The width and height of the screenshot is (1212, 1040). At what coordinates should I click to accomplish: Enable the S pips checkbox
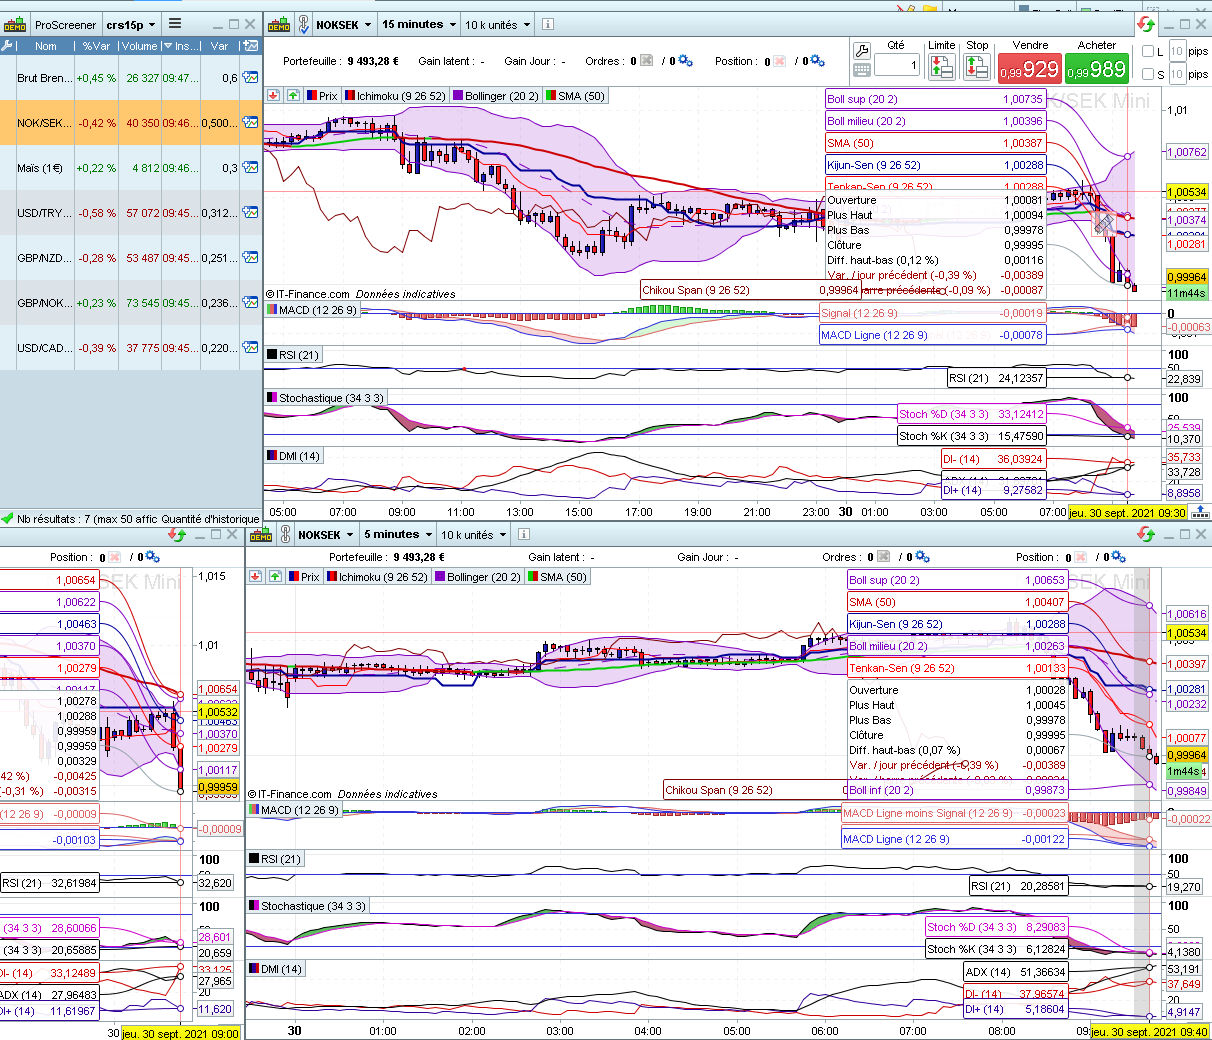1148,74
